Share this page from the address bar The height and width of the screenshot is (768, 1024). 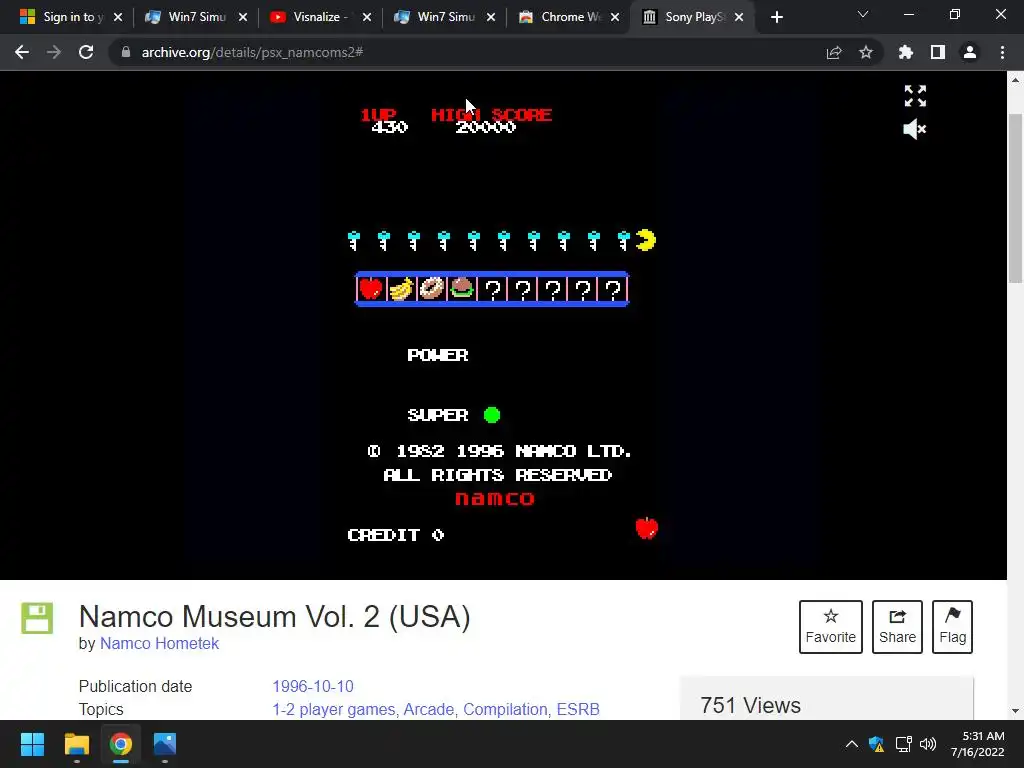[x=834, y=52]
